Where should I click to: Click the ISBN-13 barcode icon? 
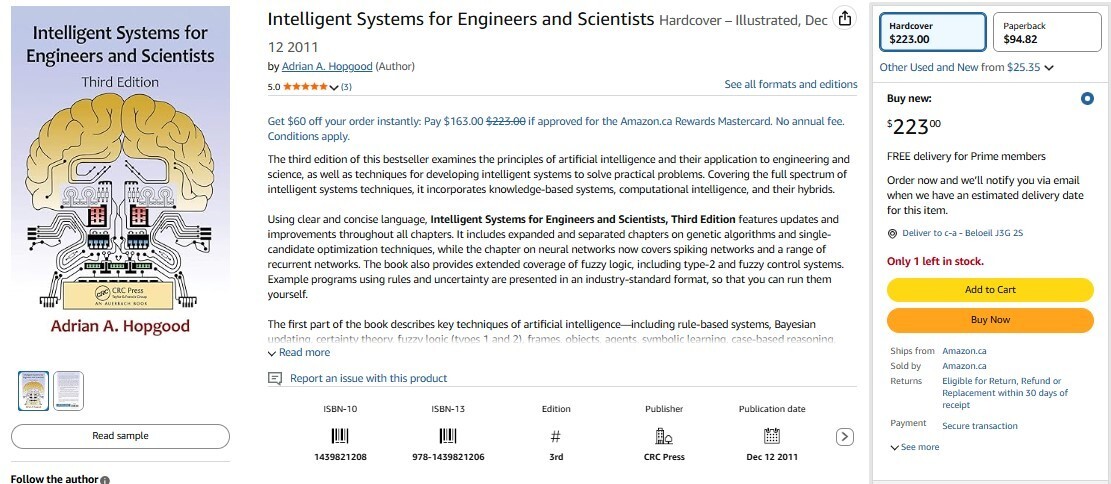448,436
